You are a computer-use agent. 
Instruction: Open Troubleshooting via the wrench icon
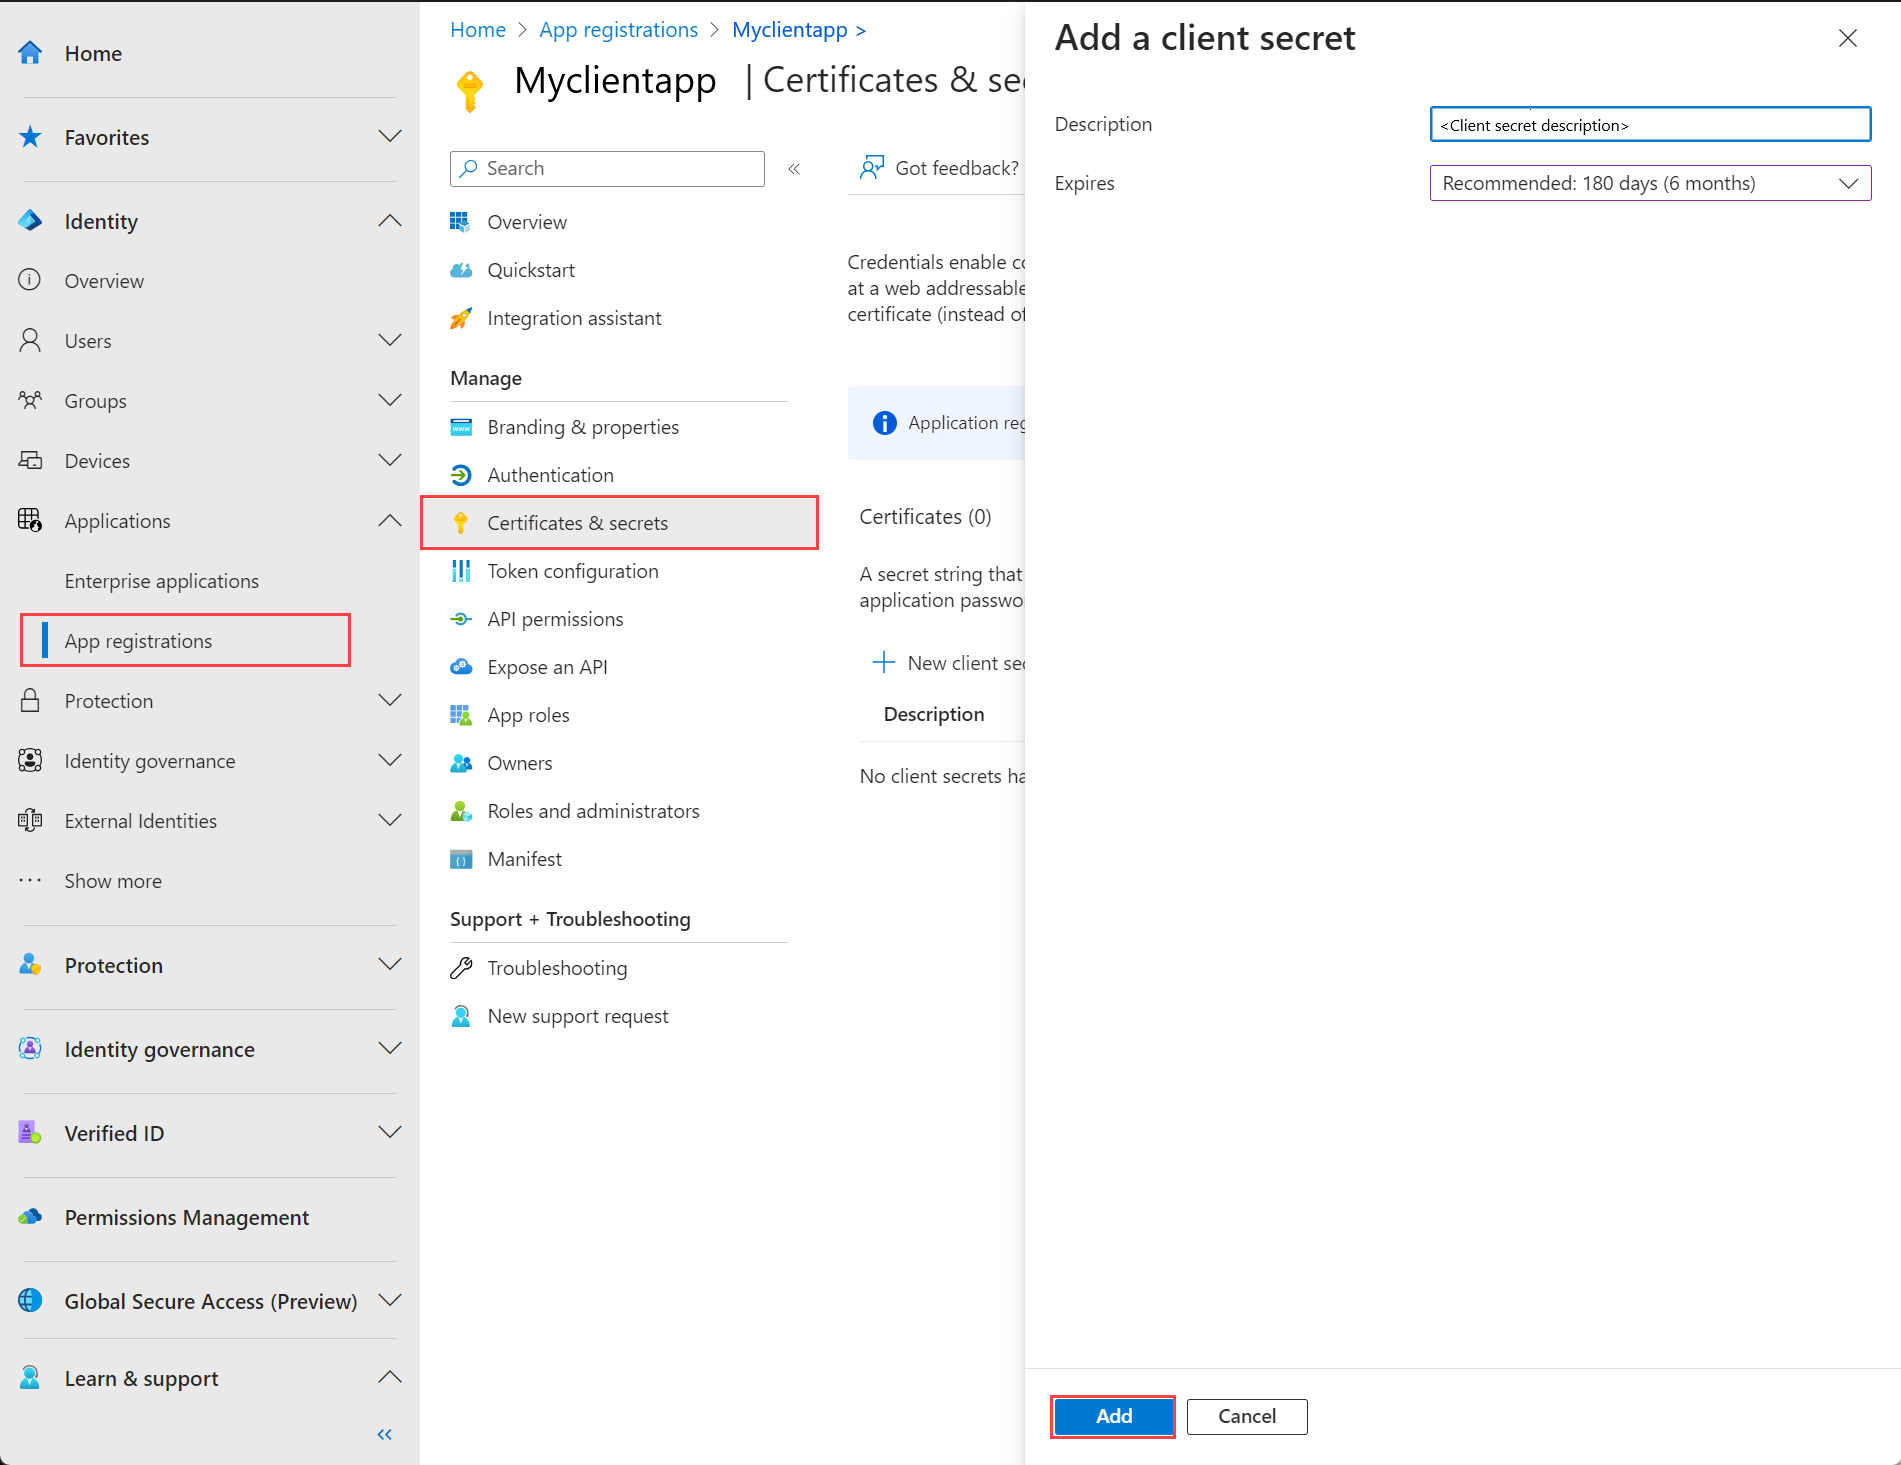[x=461, y=967]
